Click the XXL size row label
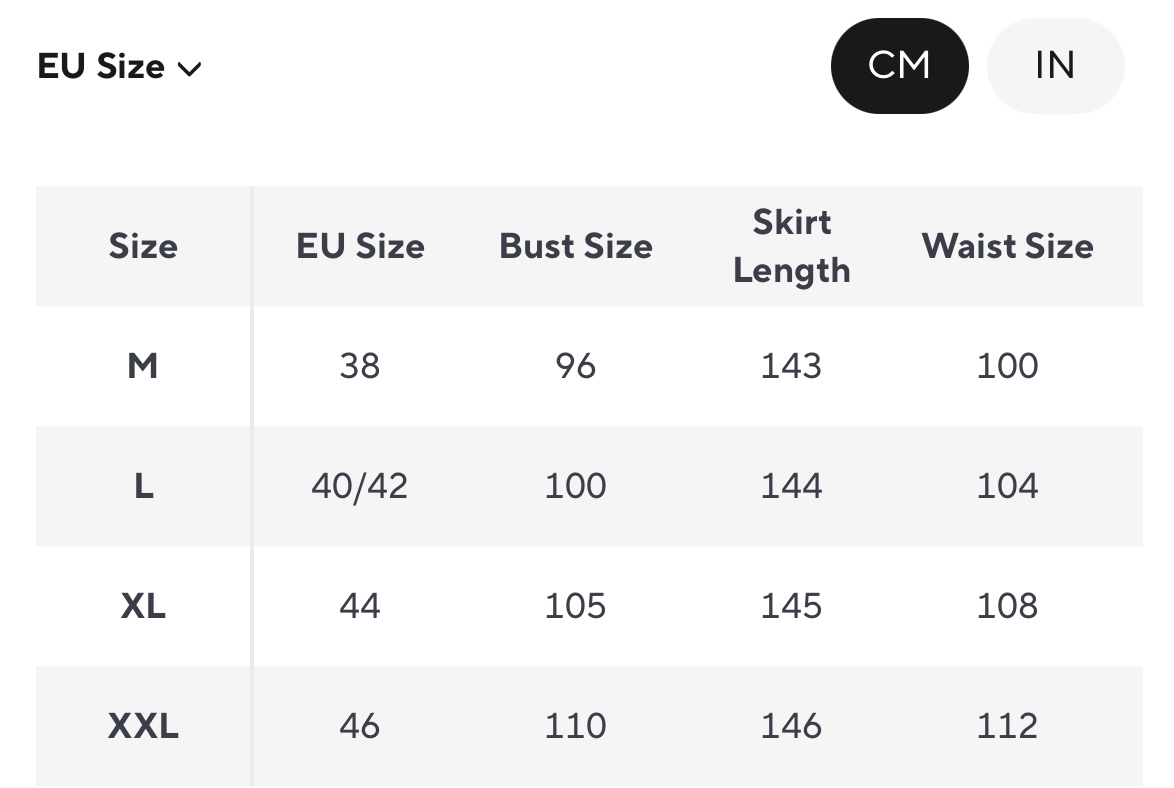This screenshot has height=788, width=1174. coord(143,726)
